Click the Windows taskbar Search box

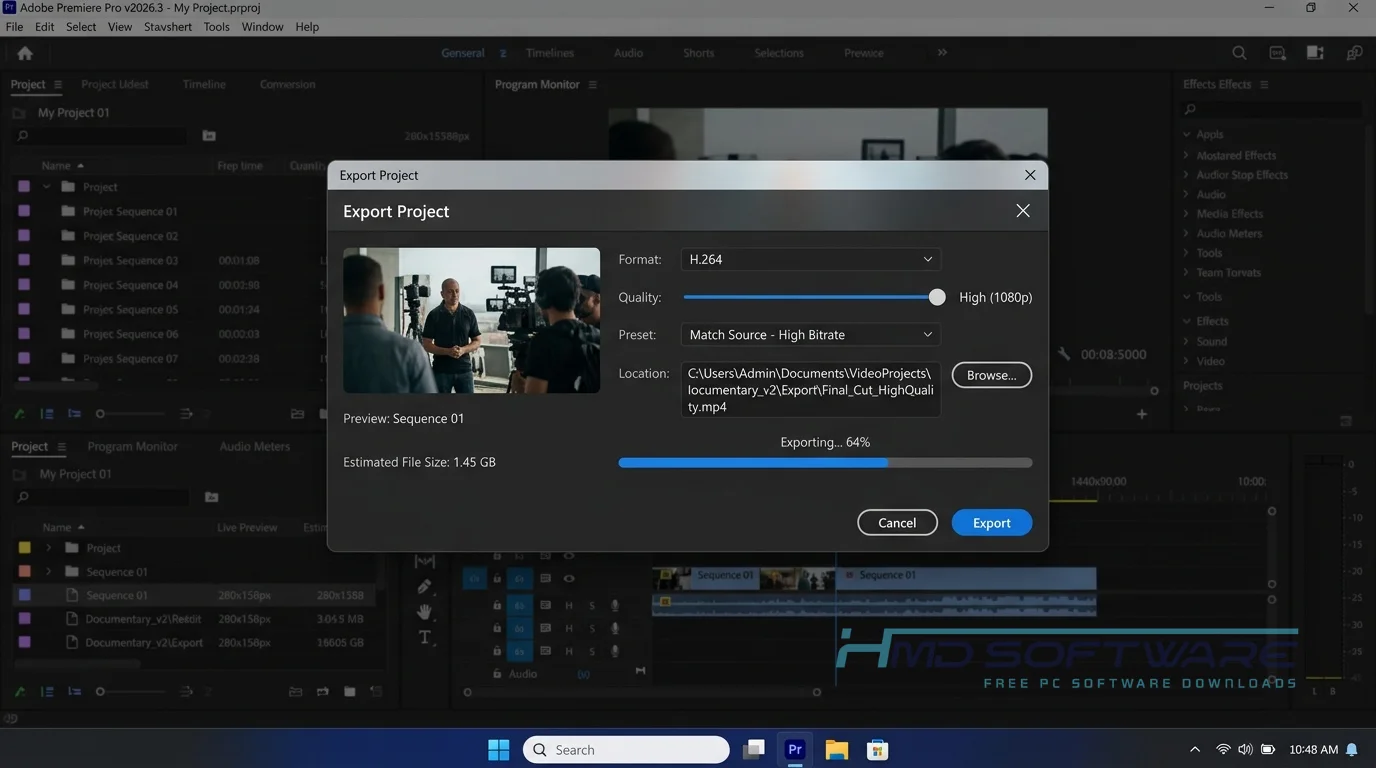point(626,749)
